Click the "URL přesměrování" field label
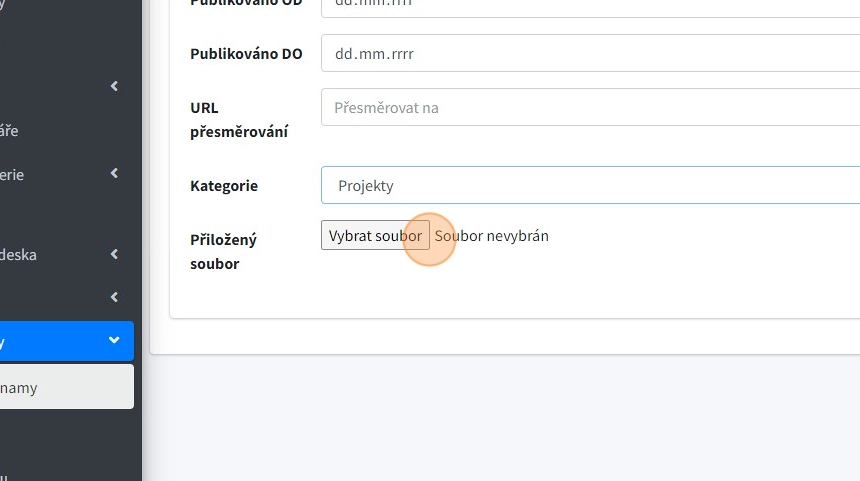Screen dimensions: 860x481 [x=239, y=120]
